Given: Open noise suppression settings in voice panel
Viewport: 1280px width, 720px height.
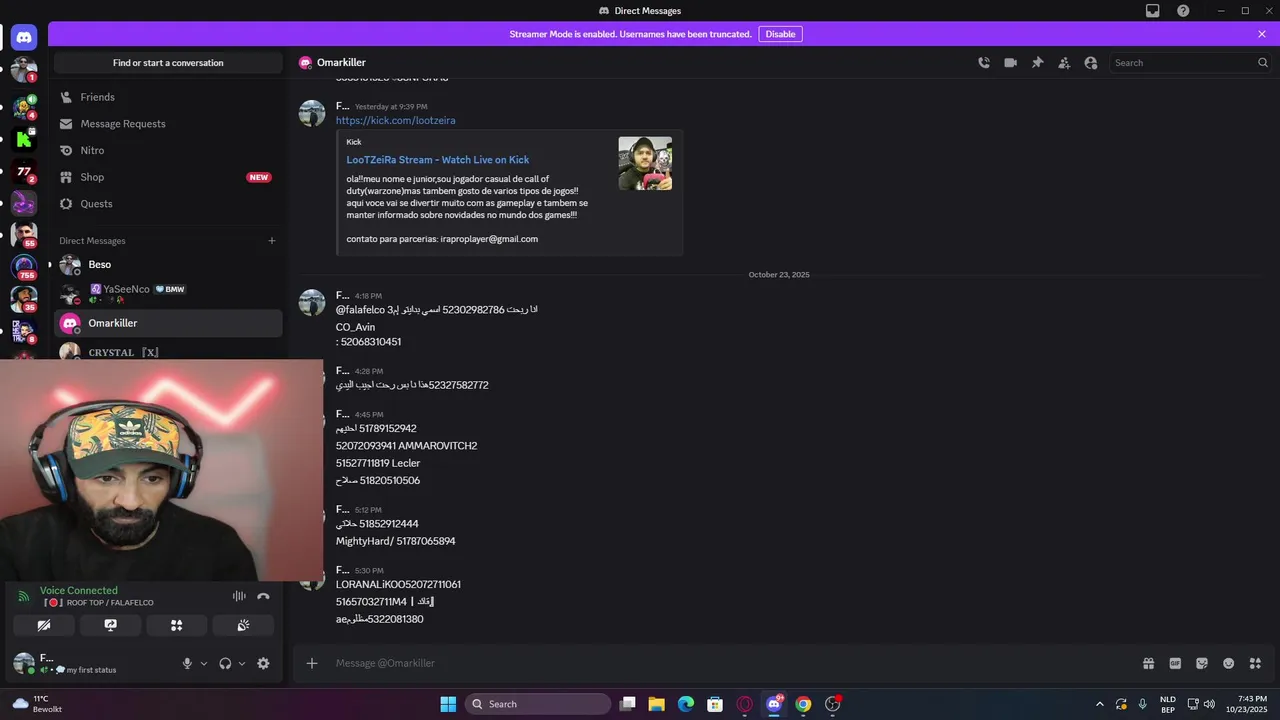Looking at the screenshot, I should [239, 596].
